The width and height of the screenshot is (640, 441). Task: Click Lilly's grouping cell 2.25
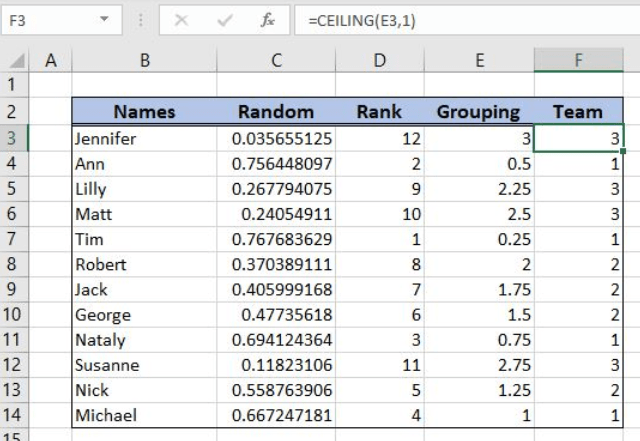(480, 189)
